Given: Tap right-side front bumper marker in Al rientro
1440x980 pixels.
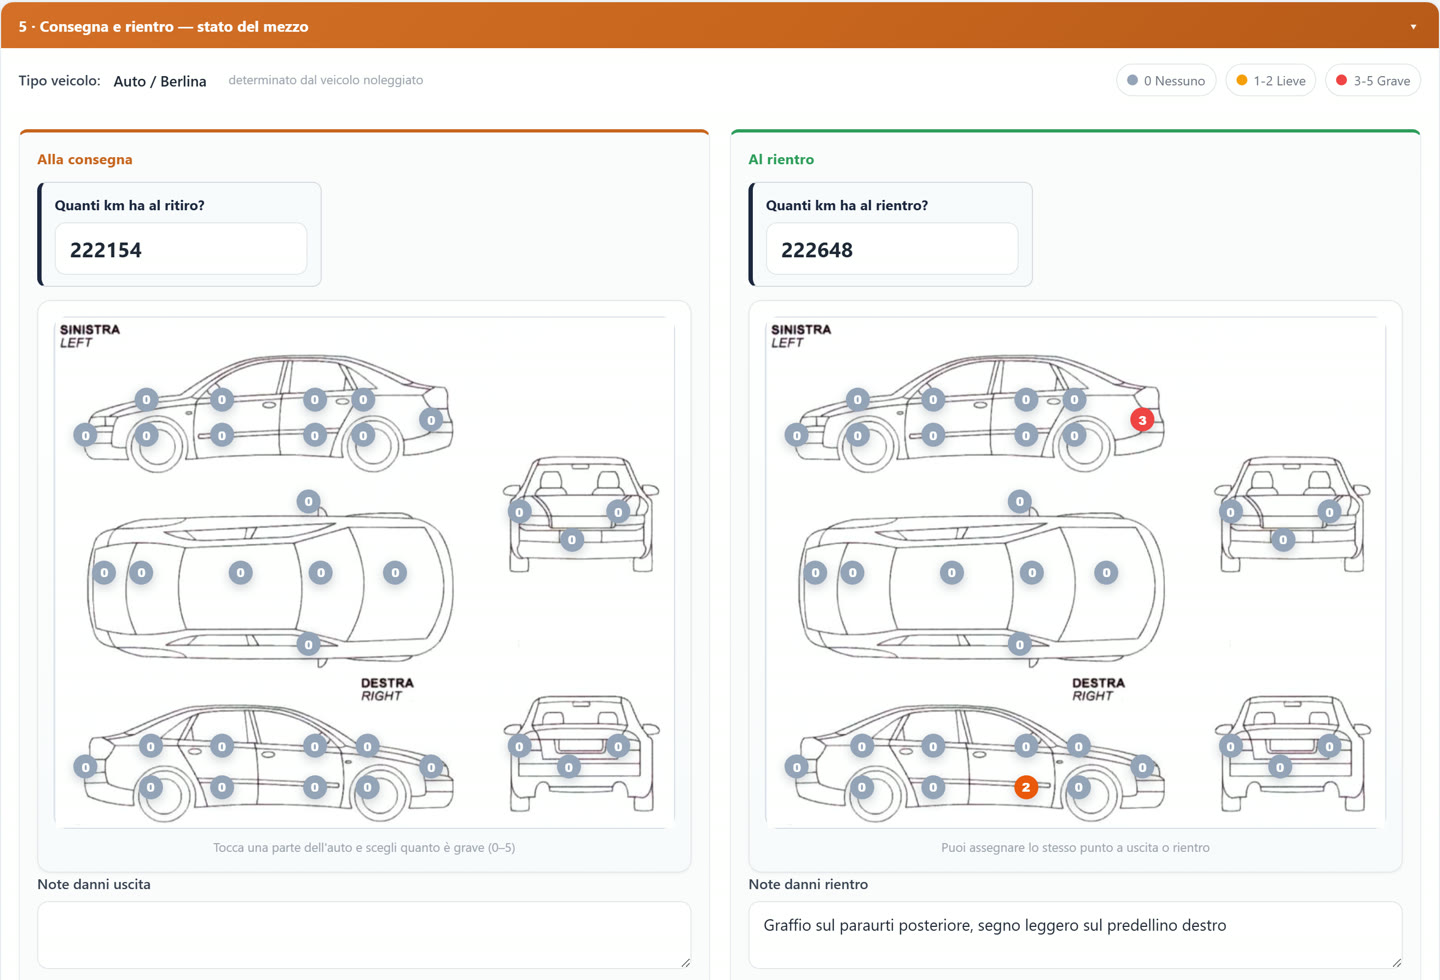Looking at the screenshot, I should click(x=1142, y=767).
